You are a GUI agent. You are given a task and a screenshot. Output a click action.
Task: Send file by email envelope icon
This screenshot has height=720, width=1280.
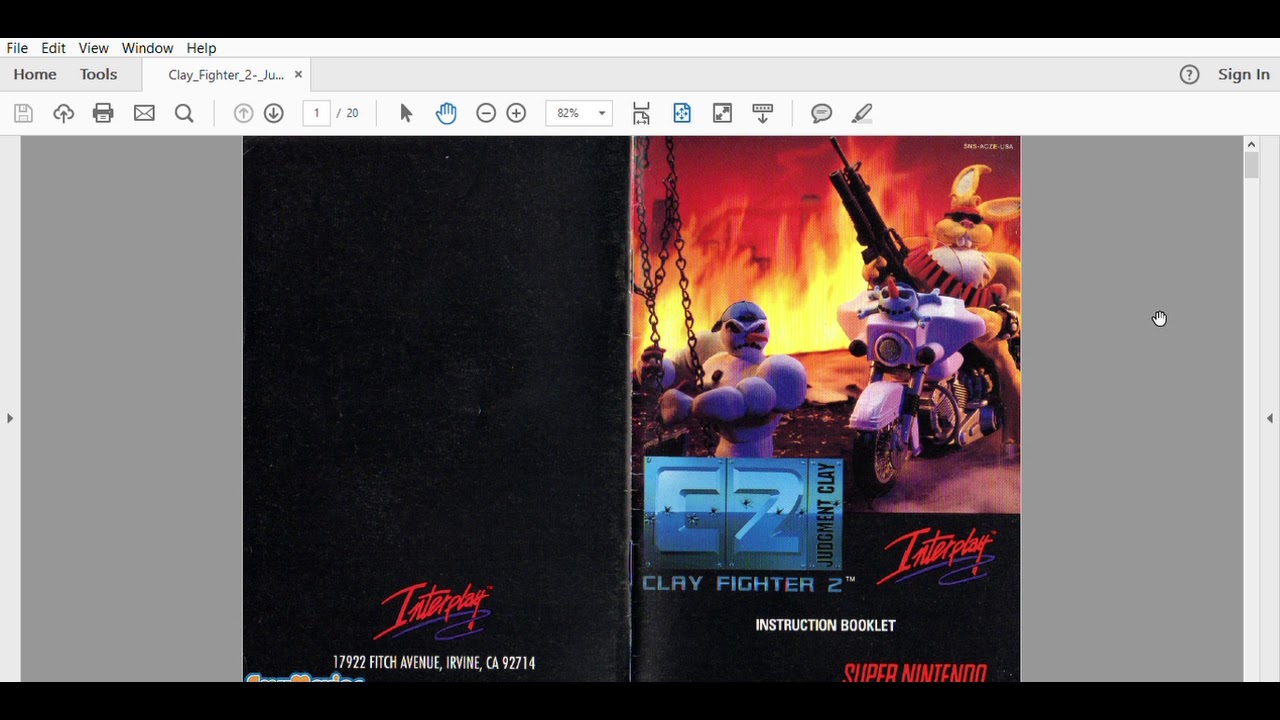point(144,113)
